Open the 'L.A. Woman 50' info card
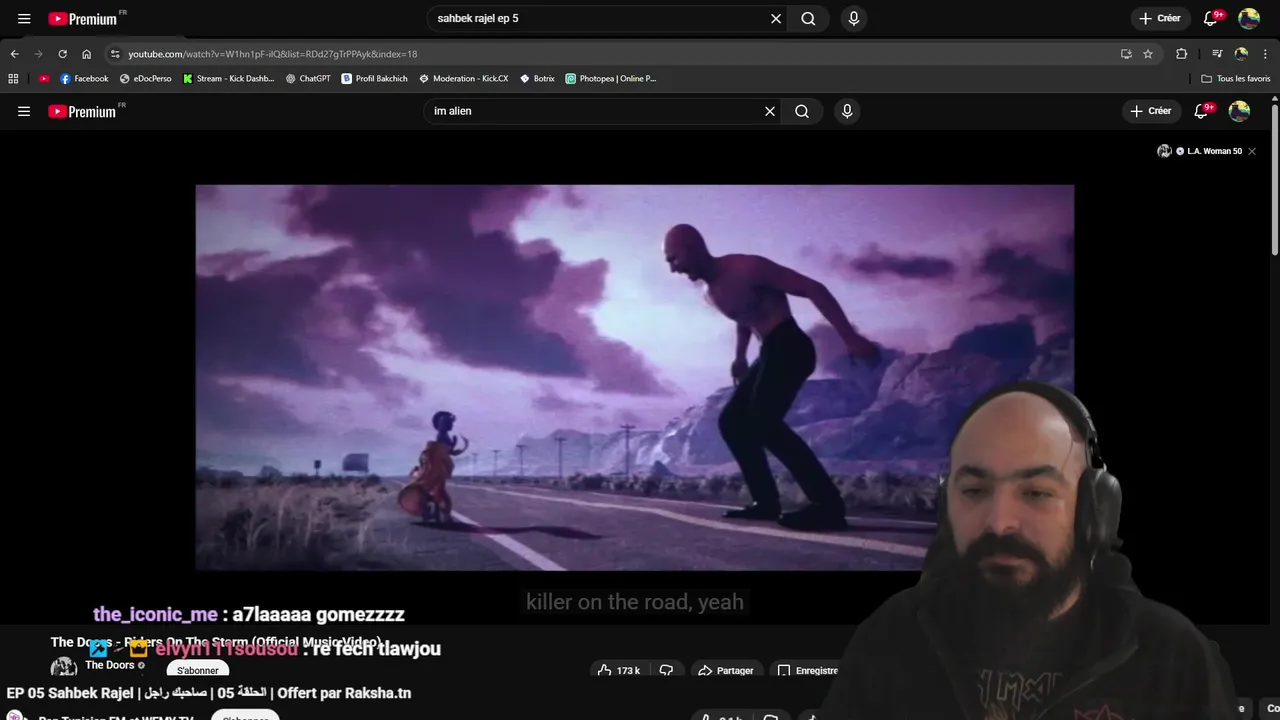 [x=1200, y=151]
